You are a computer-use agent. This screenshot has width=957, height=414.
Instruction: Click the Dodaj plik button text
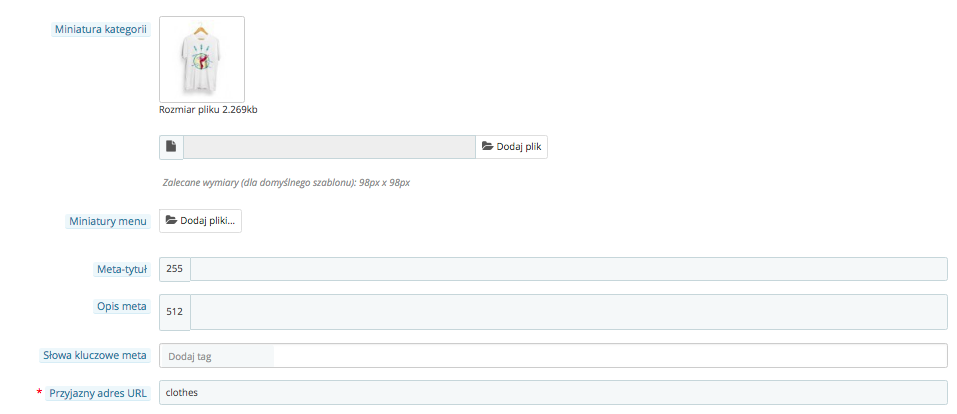[x=519, y=147]
